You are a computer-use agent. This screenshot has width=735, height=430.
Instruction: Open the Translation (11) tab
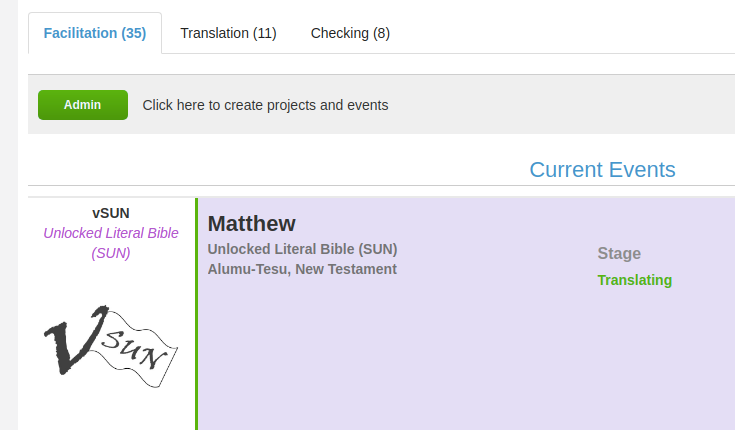coord(228,33)
